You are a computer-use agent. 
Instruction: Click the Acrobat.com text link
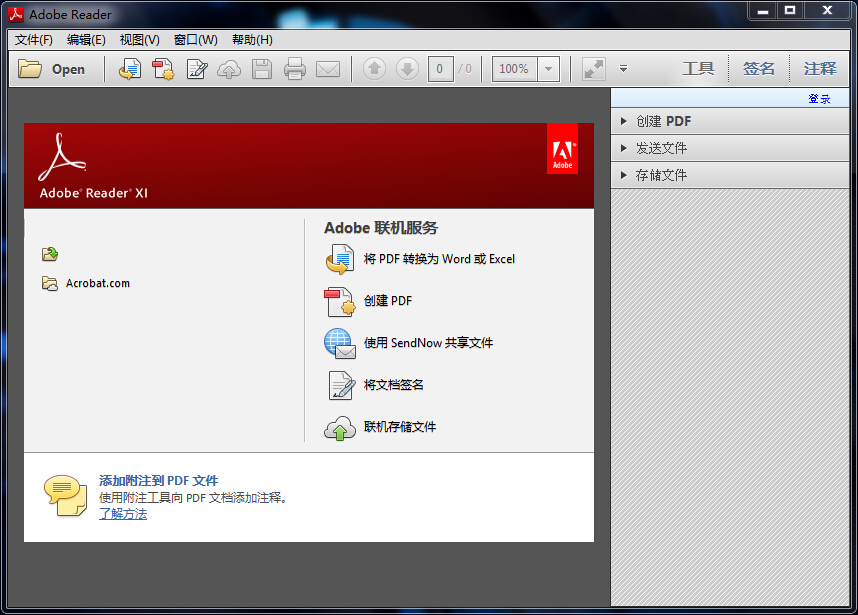tap(98, 283)
